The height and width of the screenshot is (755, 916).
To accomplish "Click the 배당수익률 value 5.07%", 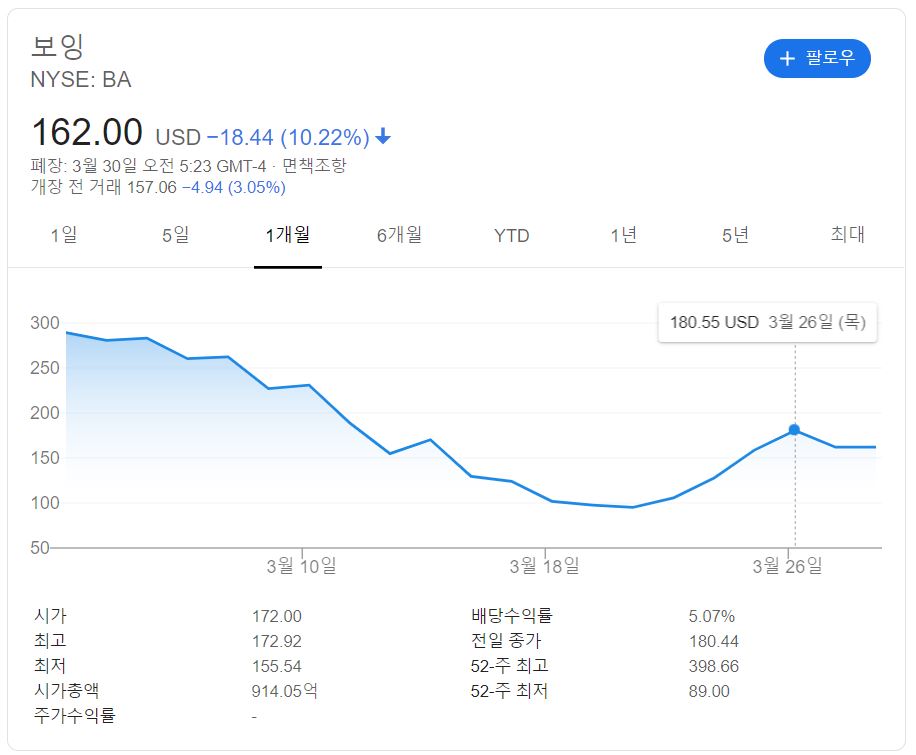I will click(712, 617).
